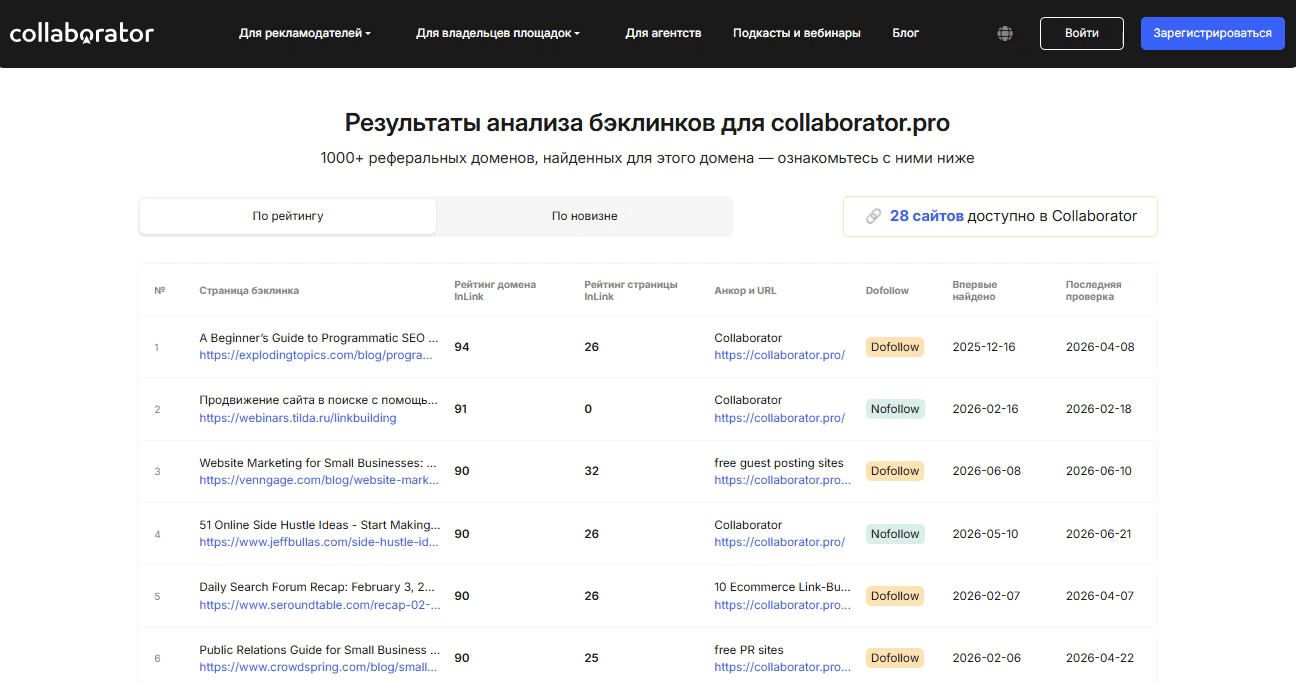The height and width of the screenshot is (684, 1296).
Task: Click the Рейтинг страницы InLink column header
Action: coord(631,291)
